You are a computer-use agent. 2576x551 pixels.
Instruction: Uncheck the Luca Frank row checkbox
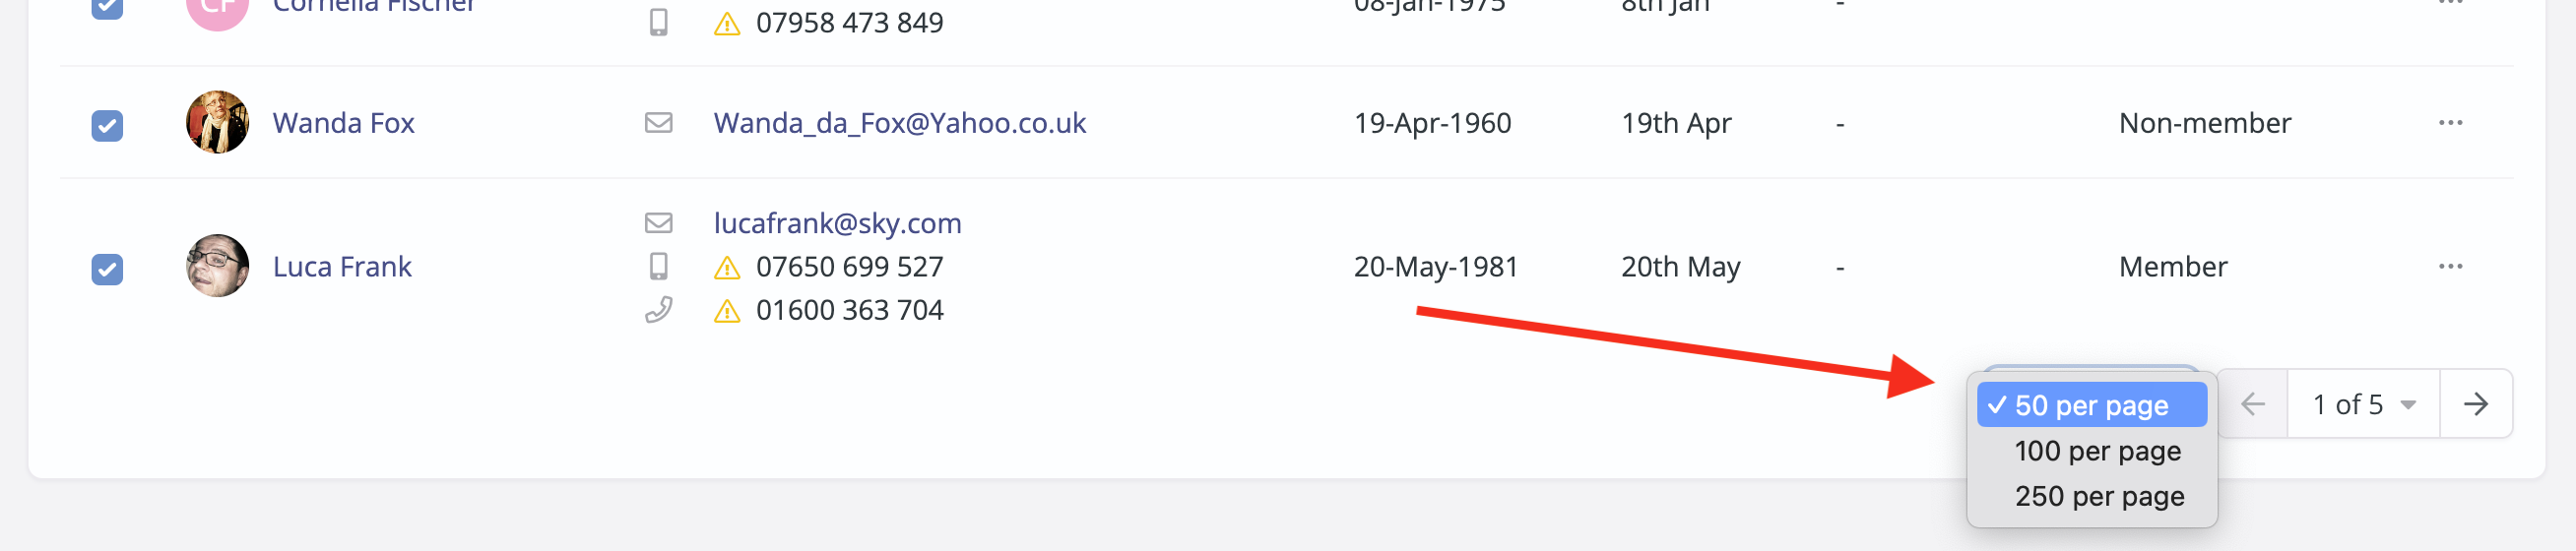(x=107, y=269)
